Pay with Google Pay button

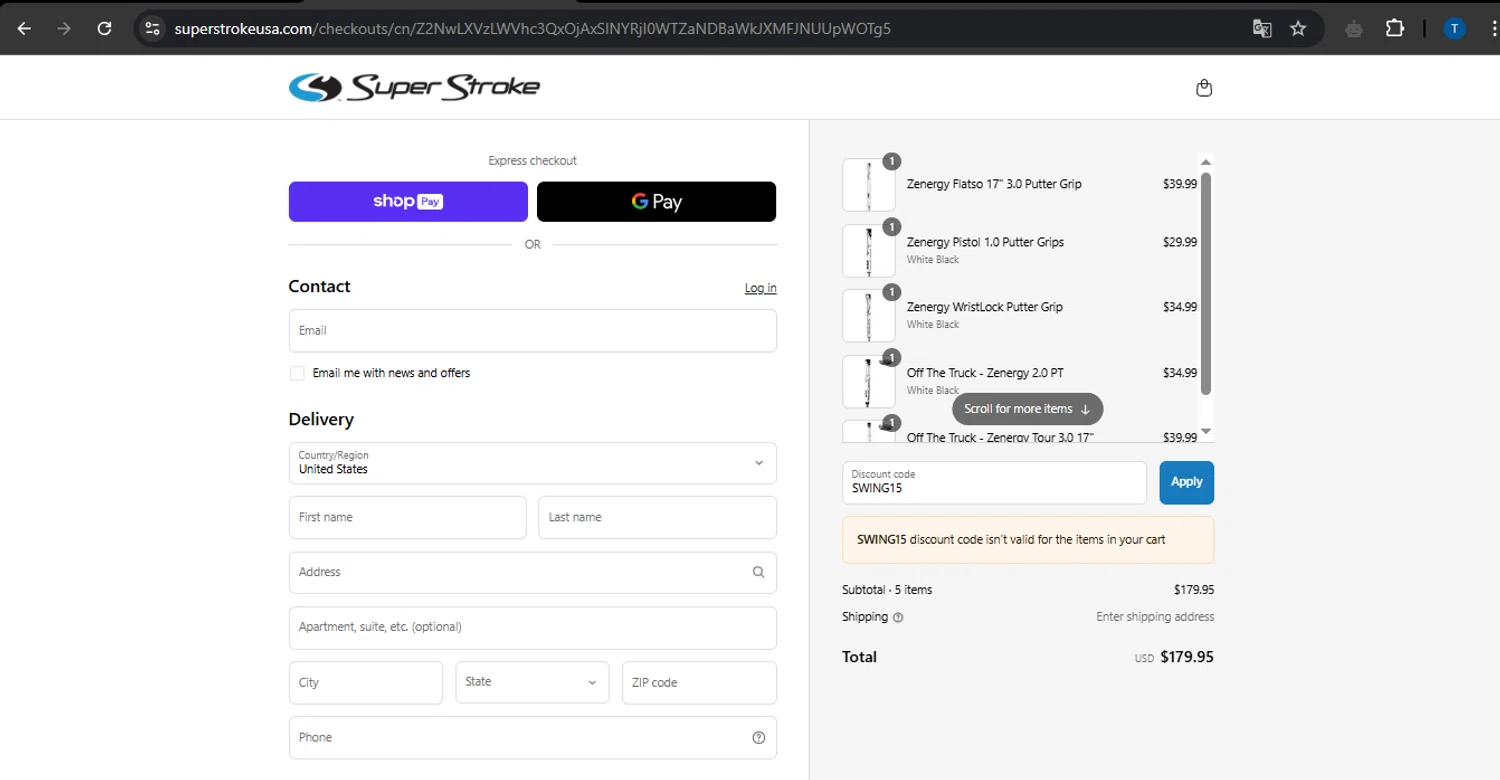pyautogui.click(x=656, y=201)
